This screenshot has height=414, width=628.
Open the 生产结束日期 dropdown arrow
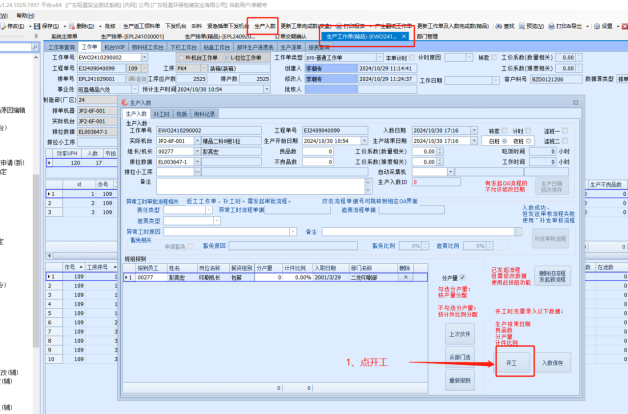(x=474, y=141)
